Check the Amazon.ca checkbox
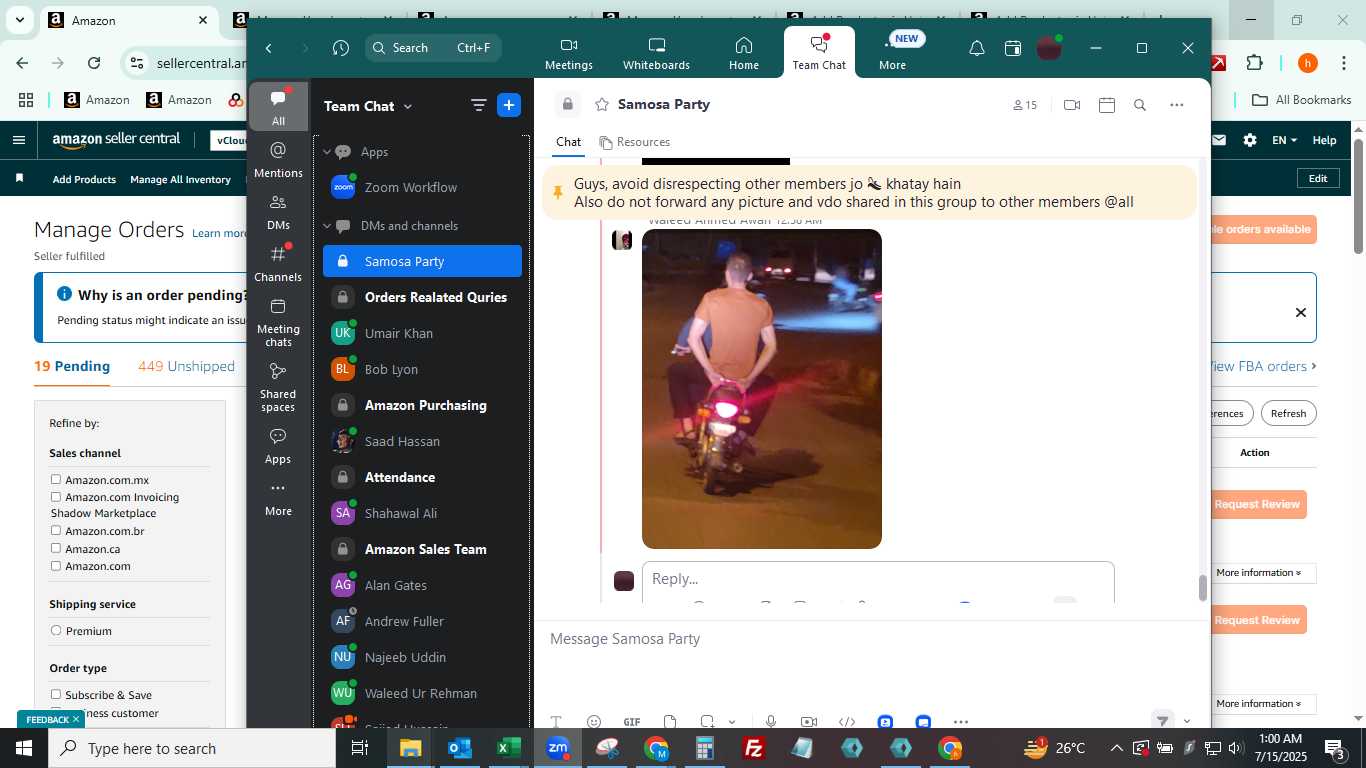 click(56, 549)
